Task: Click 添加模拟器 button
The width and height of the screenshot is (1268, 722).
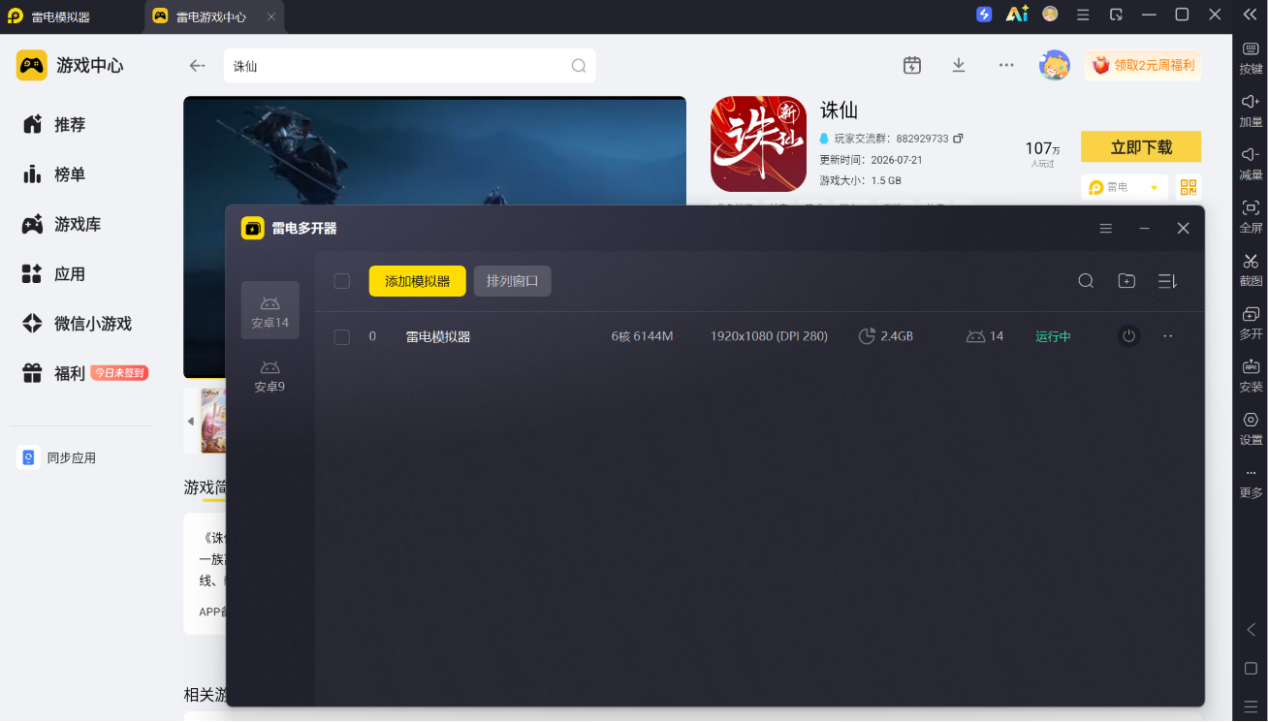Action: click(417, 281)
